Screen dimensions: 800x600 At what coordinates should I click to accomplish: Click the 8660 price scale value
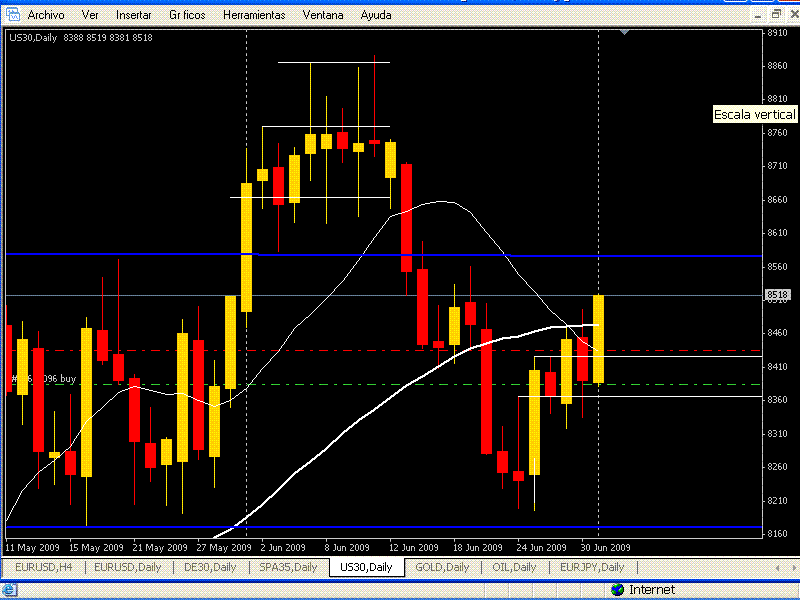click(777, 199)
